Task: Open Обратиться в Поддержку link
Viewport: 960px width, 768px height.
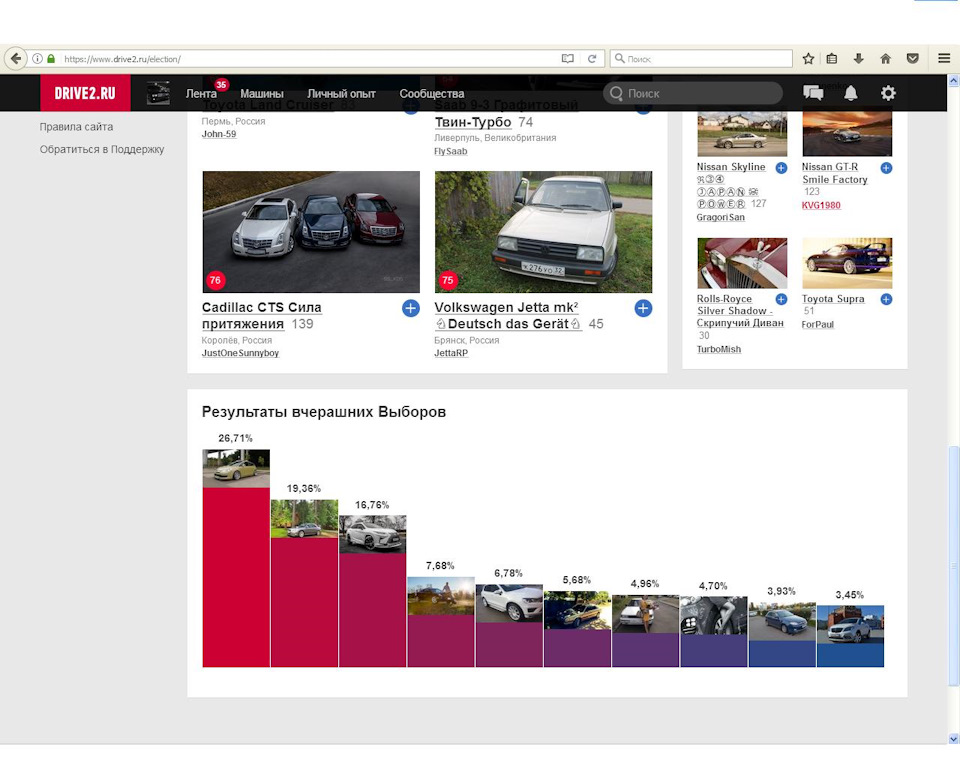Action: pos(102,149)
